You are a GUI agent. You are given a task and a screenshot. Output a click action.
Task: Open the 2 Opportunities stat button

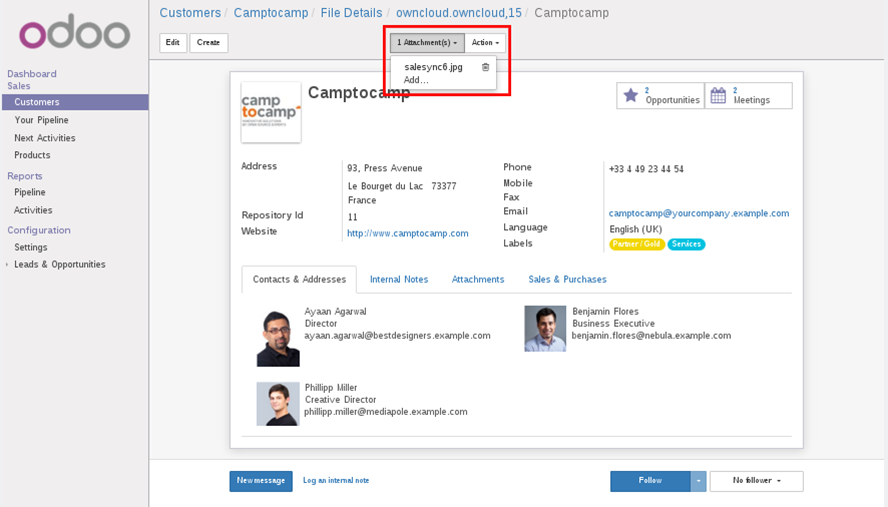[660, 95]
